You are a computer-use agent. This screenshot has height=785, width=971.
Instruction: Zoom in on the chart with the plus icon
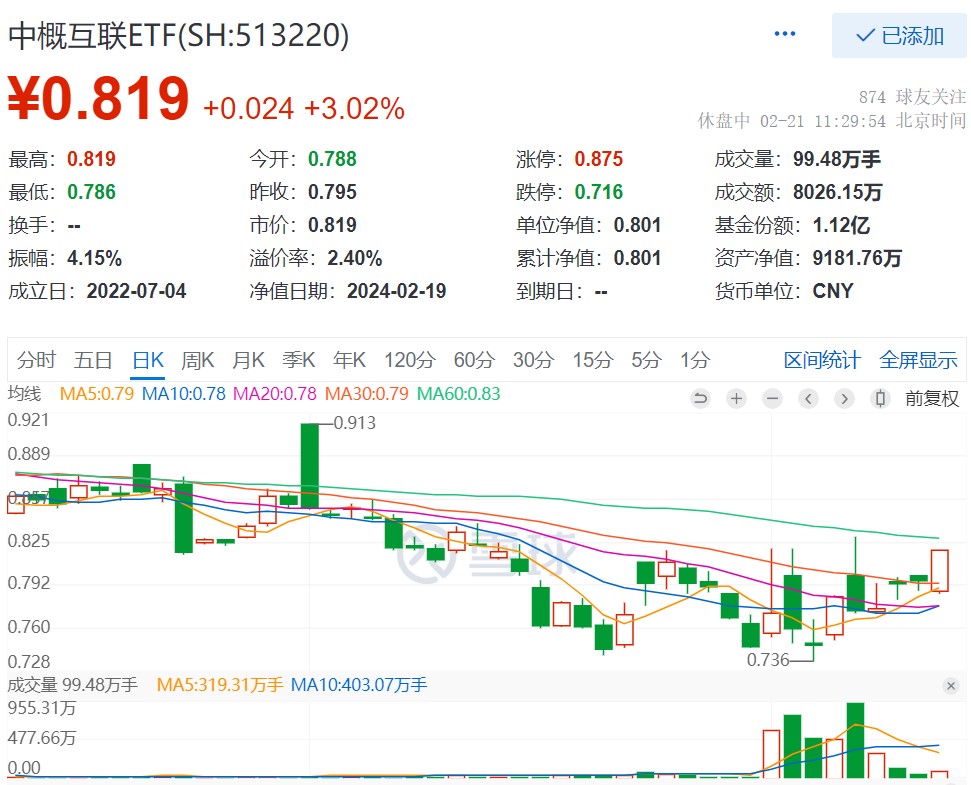(x=736, y=398)
